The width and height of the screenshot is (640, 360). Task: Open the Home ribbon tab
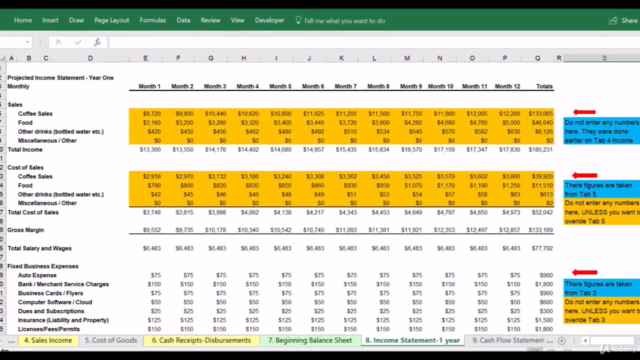(x=23, y=20)
